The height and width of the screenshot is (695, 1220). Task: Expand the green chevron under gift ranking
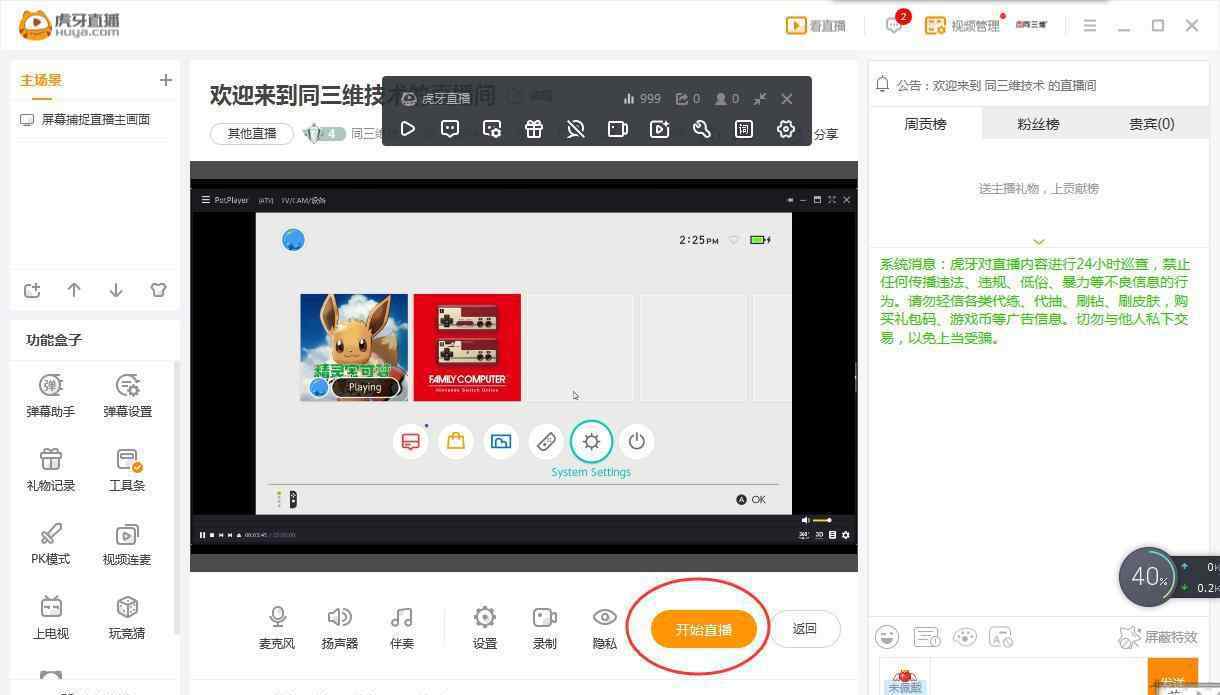tap(1038, 241)
